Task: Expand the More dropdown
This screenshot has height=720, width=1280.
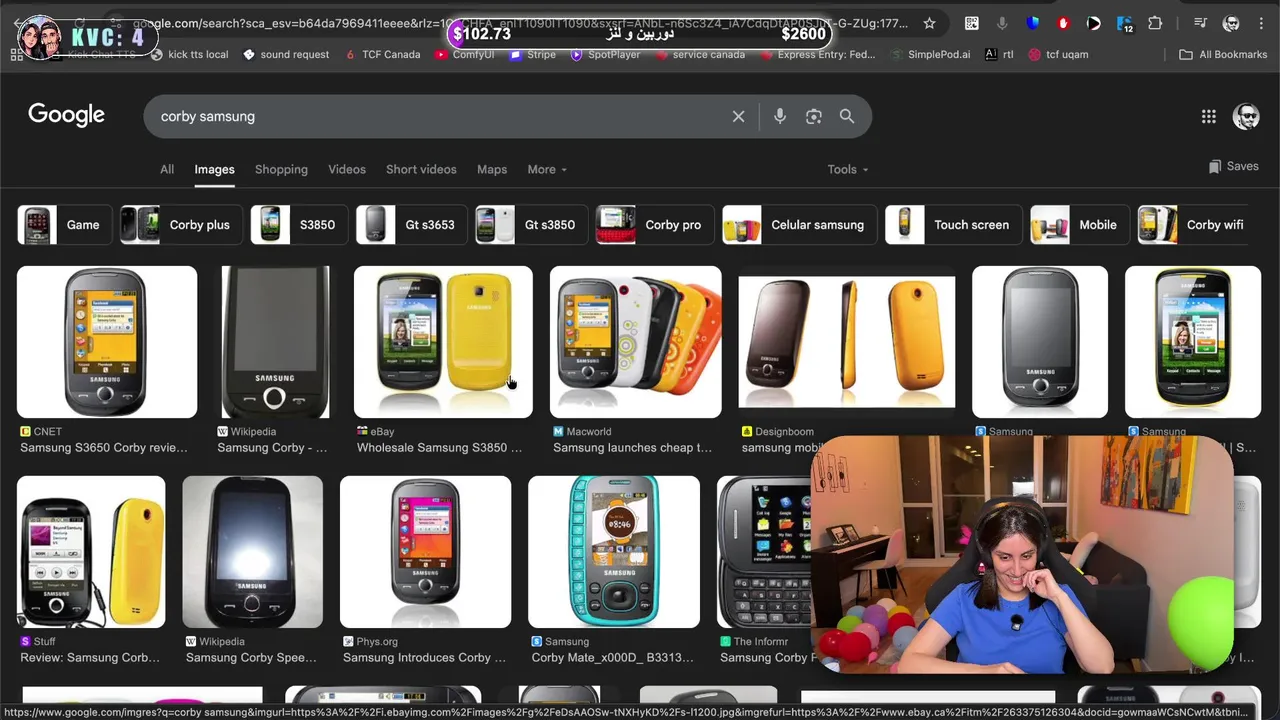Action: [547, 169]
